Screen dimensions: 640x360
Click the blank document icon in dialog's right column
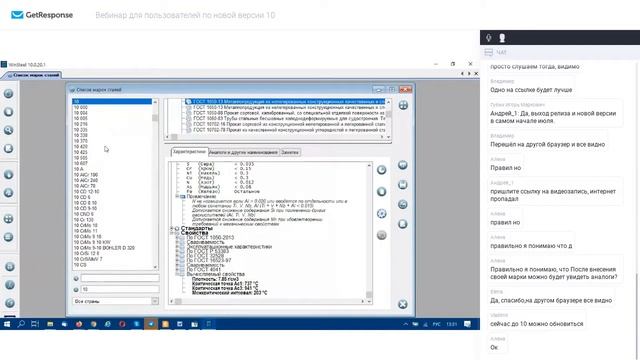[x=402, y=224]
